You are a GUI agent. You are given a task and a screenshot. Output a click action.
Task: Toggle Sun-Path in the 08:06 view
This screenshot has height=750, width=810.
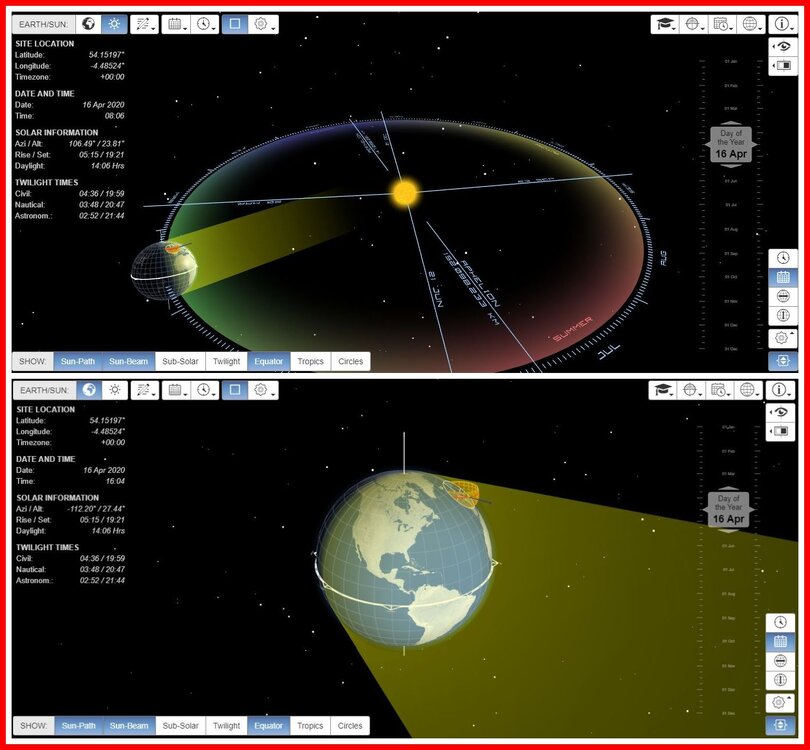tap(78, 361)
